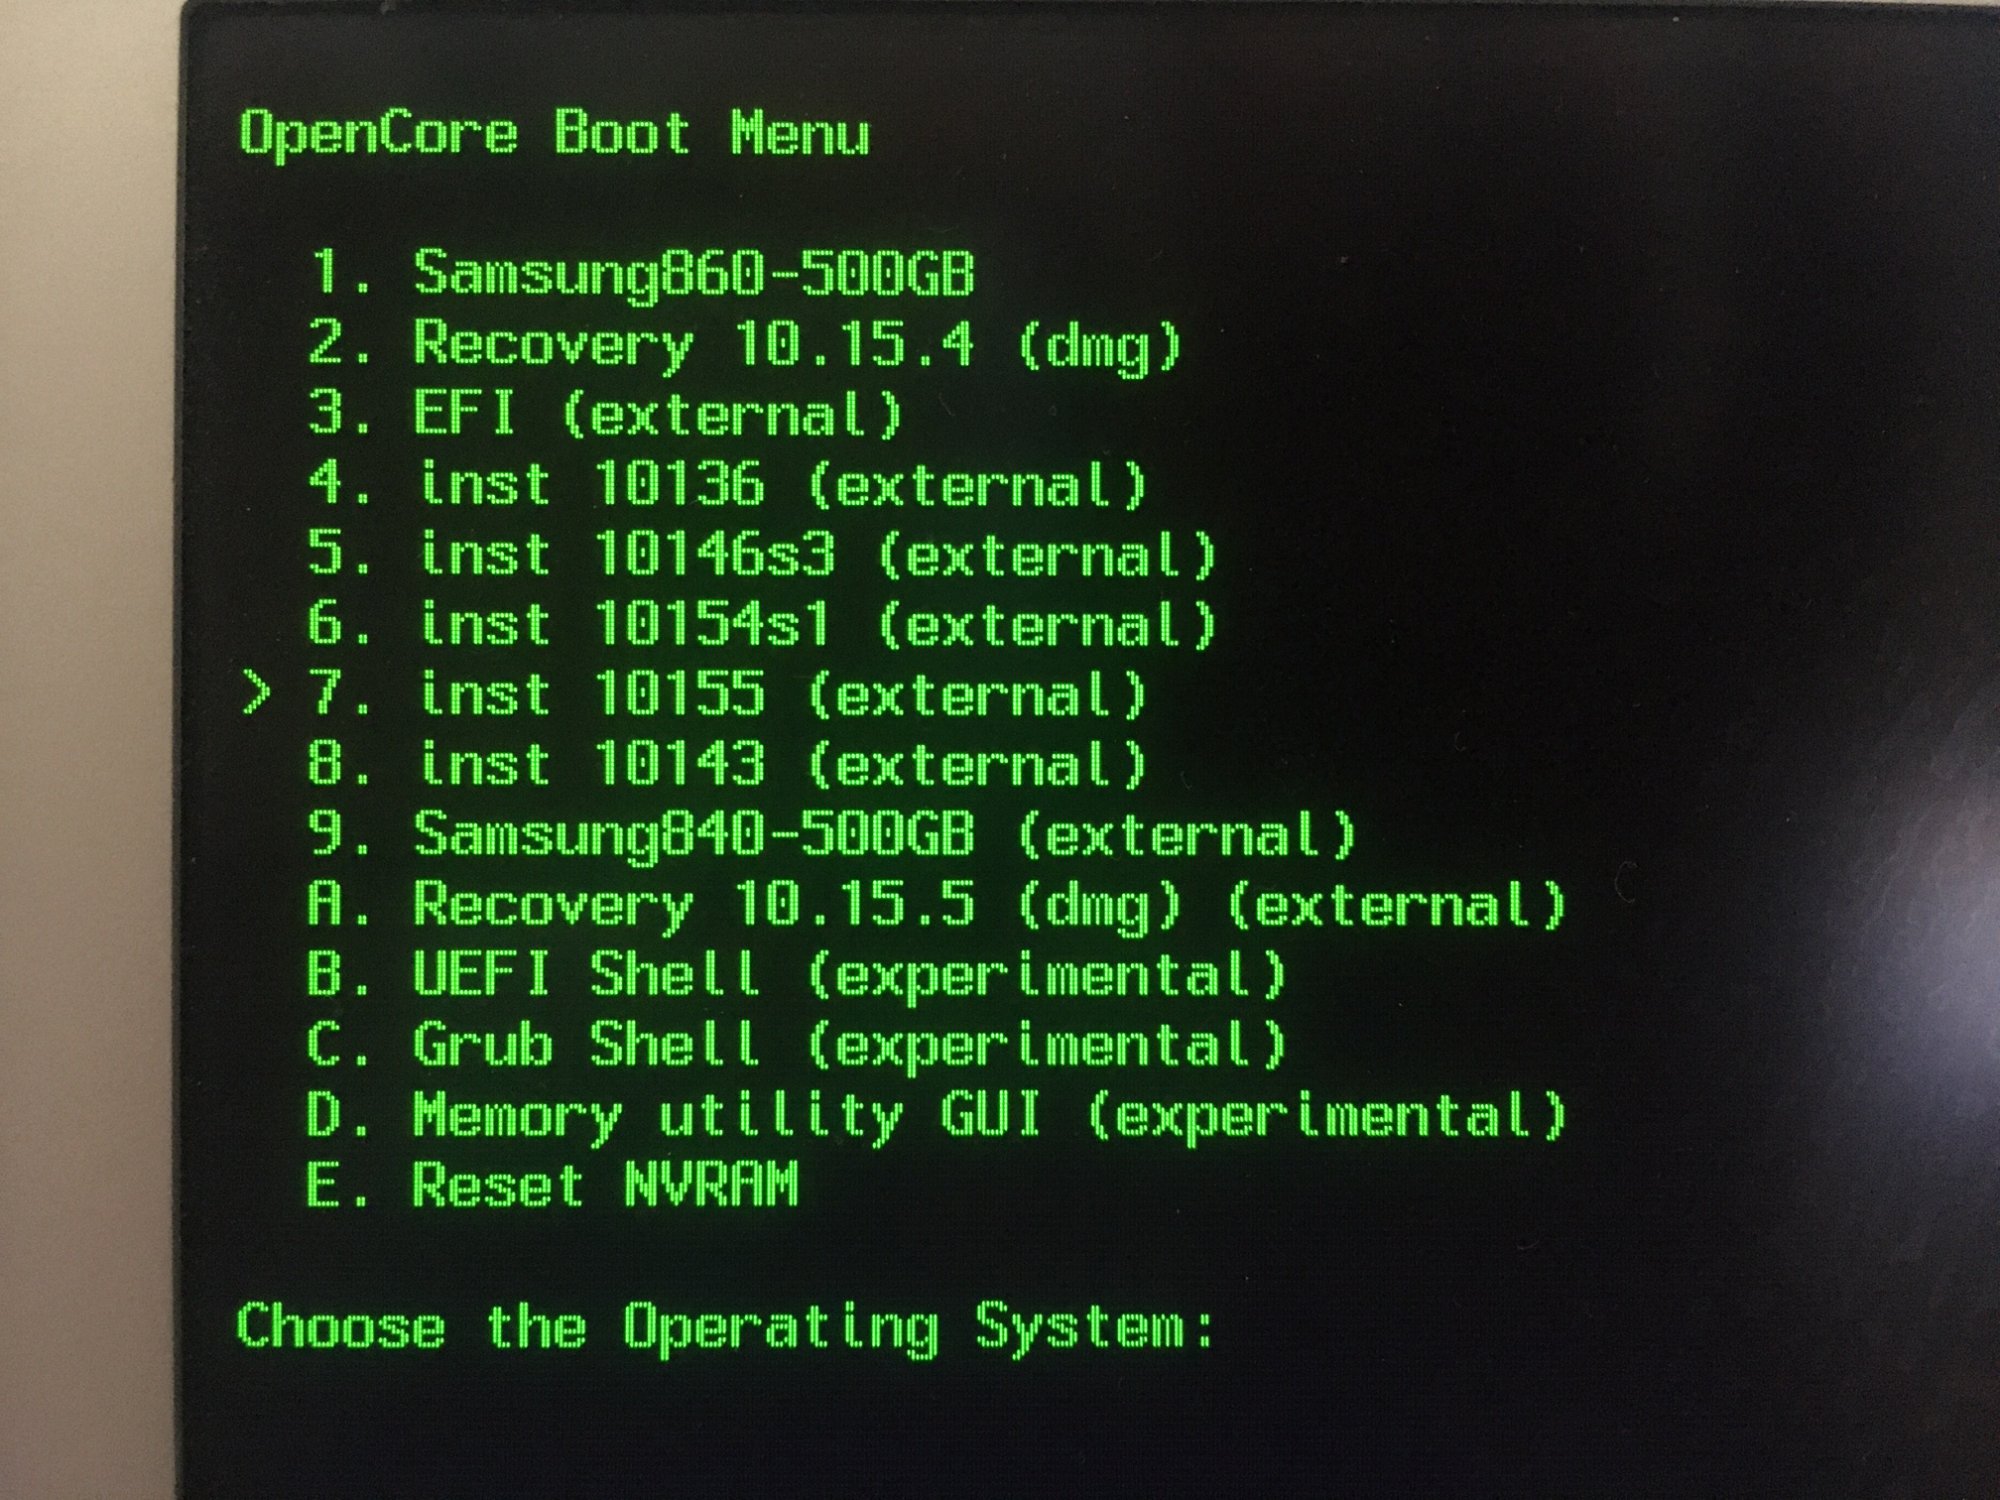Select inst 10146s3 (external) entry
The image size is (2000, 1500).
coord(763,554)
